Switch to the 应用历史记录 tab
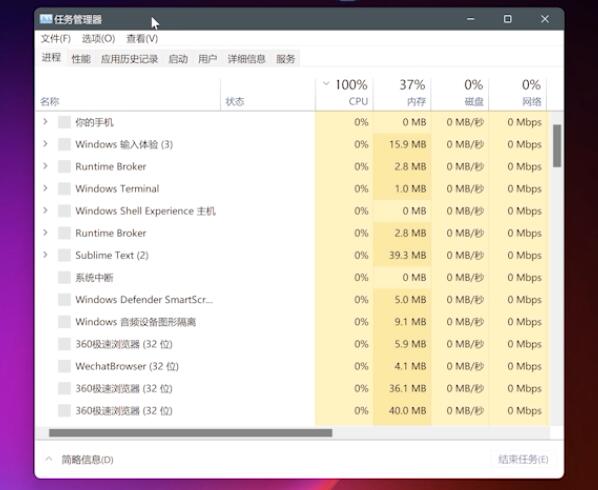This screenshot has height=490, width=598. [129, 59]
